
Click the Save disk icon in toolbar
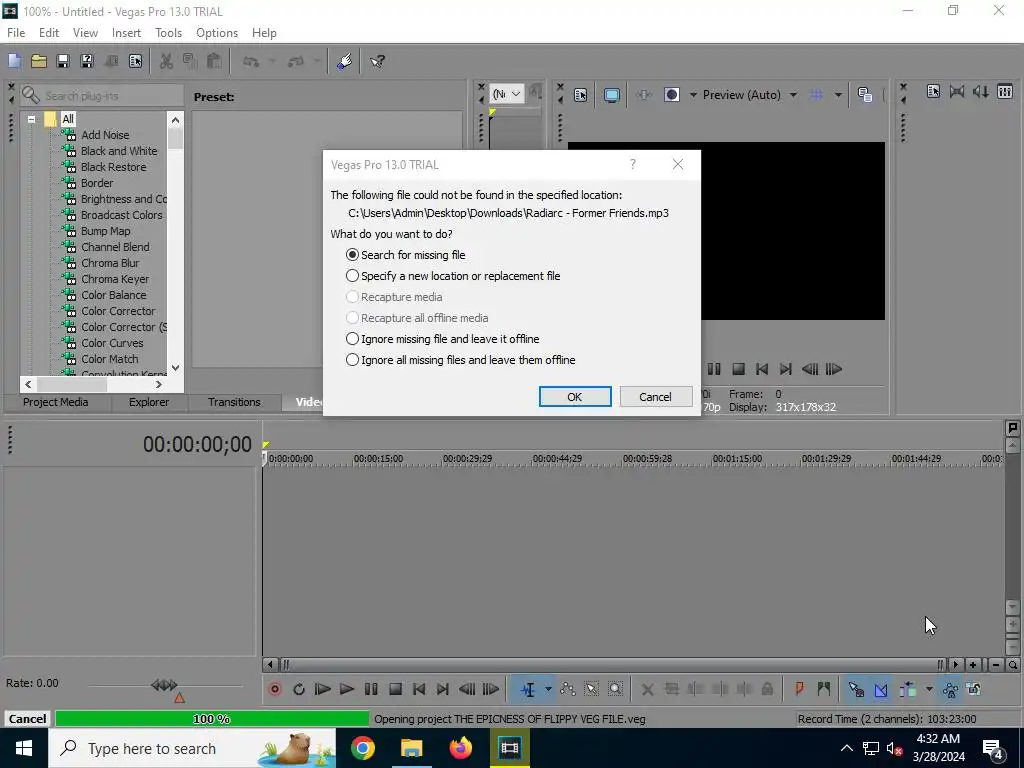(63, 61)
